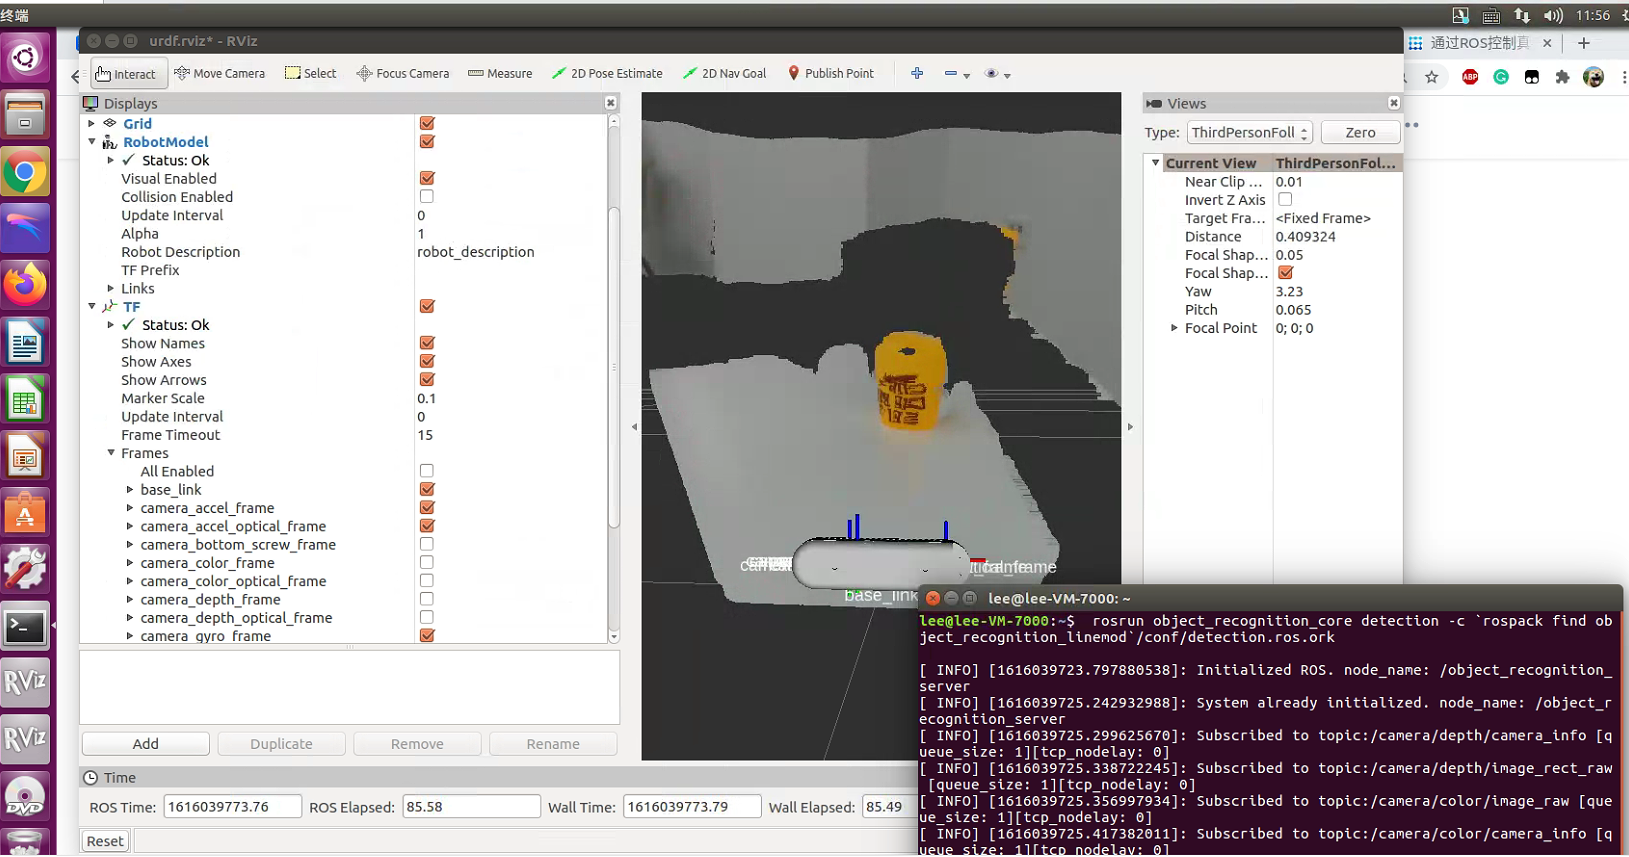Click the Displays panel vertical scrollbar
Image resolution: width=1629 pixels, height=857 pixels.
[614, 365]
